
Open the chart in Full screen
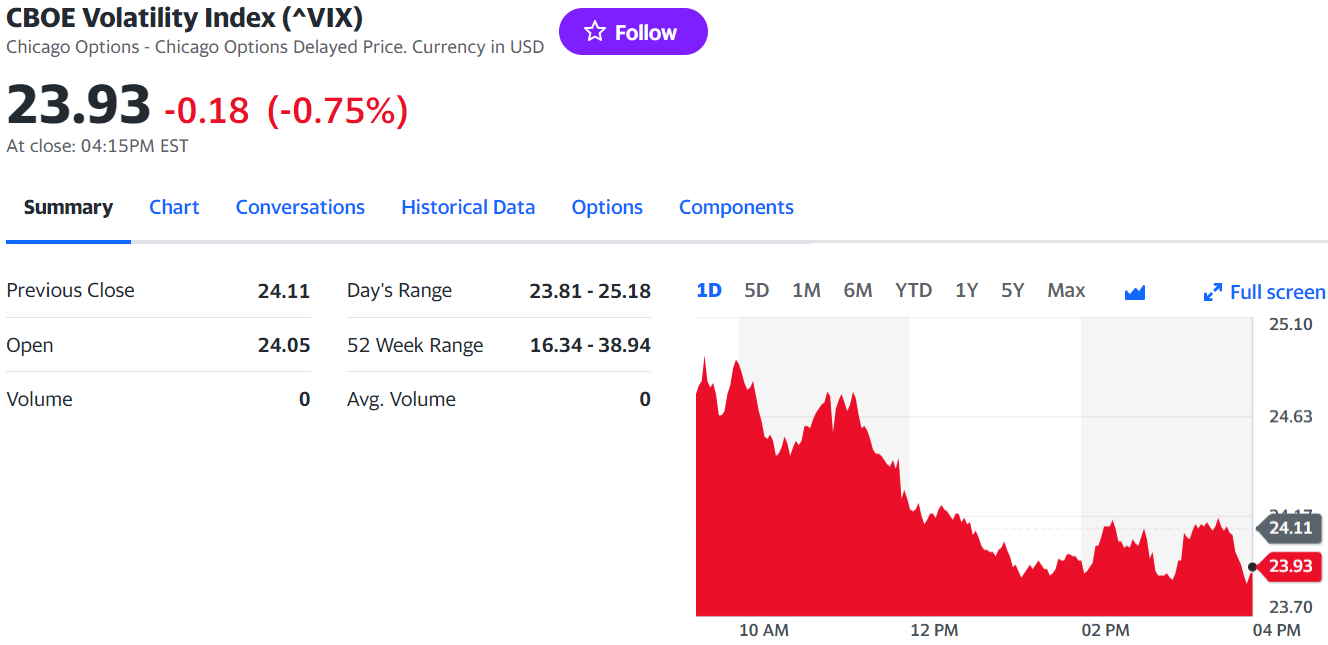tap(1264, 292)
